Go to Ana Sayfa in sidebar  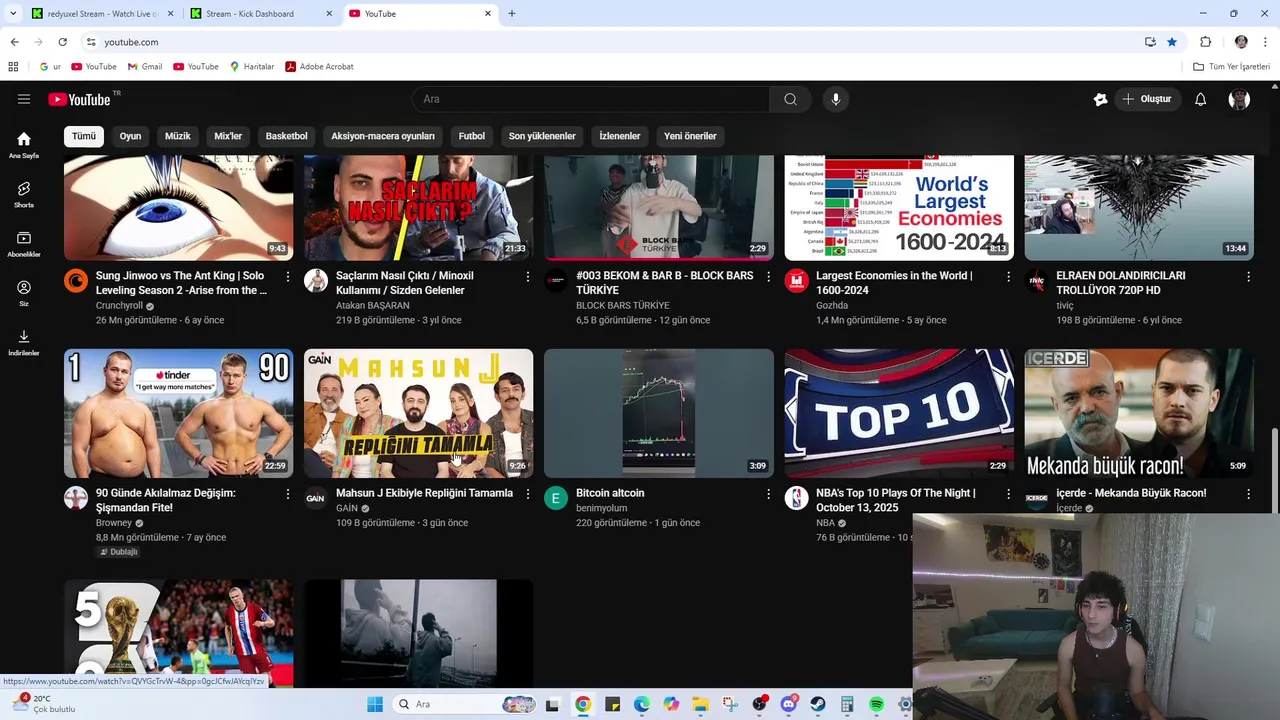(24, 145)
